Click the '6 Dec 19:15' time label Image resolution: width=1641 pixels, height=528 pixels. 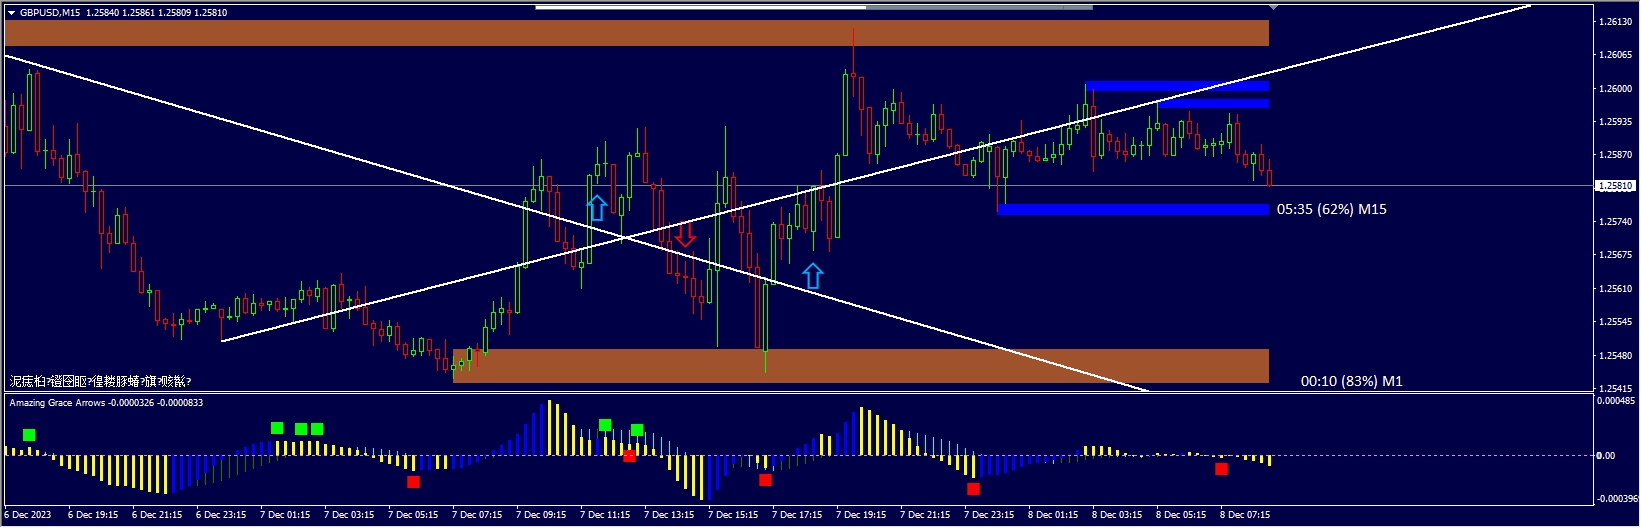[93, 515]
